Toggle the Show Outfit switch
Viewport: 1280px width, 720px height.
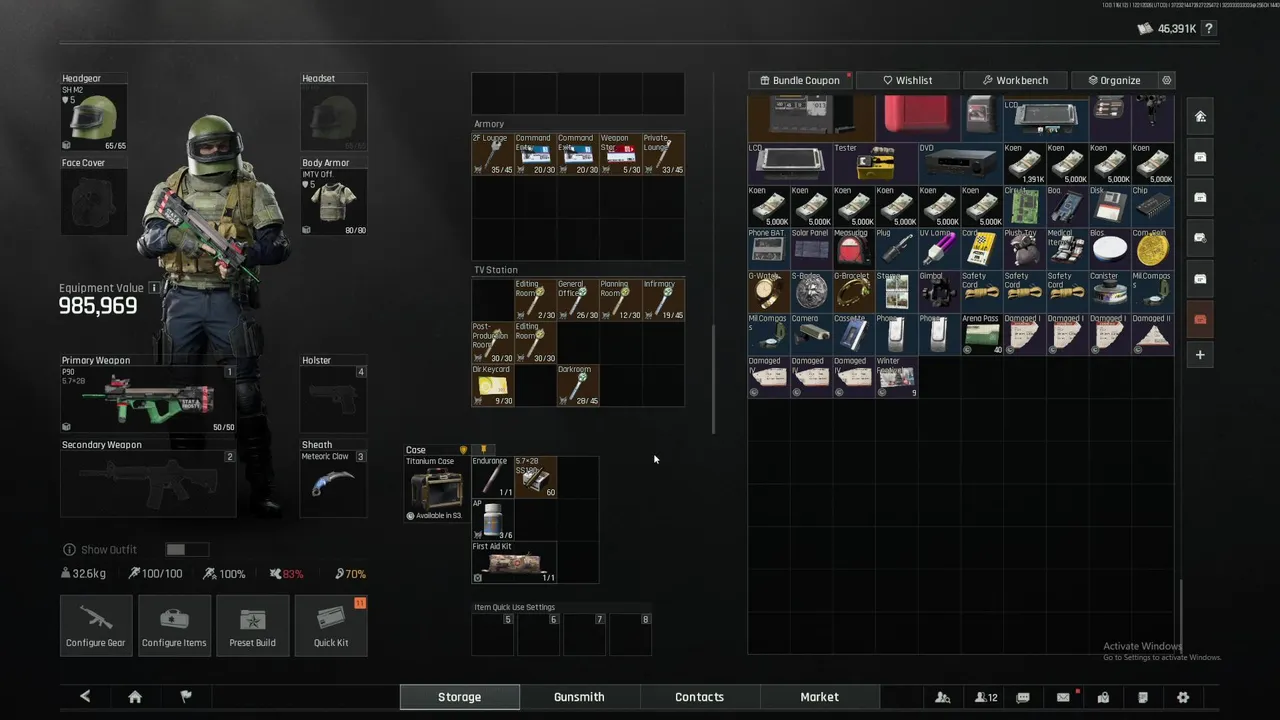pyautogui.click(x=187, y=550)
